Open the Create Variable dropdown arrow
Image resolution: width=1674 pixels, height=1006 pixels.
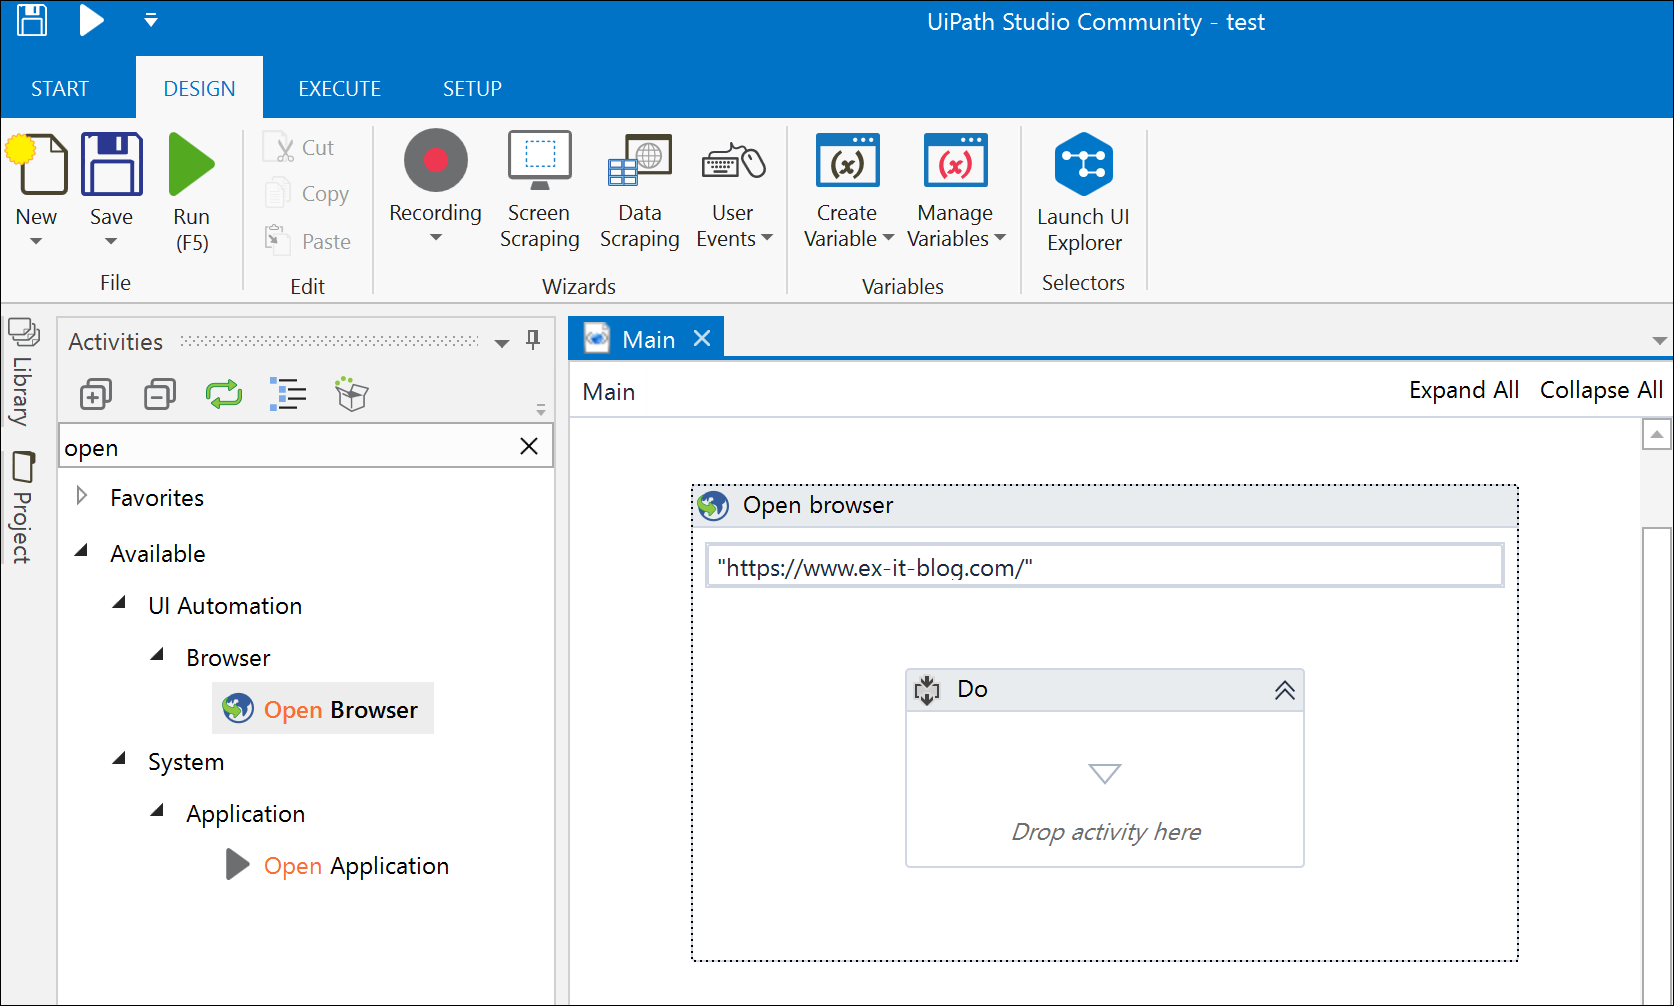pos(888,238)
